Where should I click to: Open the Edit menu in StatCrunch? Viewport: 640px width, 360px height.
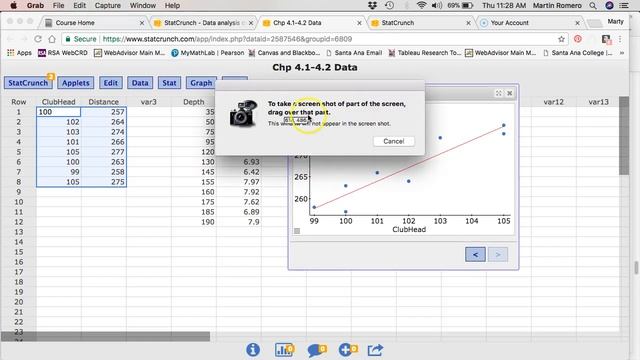coord(111,83)
